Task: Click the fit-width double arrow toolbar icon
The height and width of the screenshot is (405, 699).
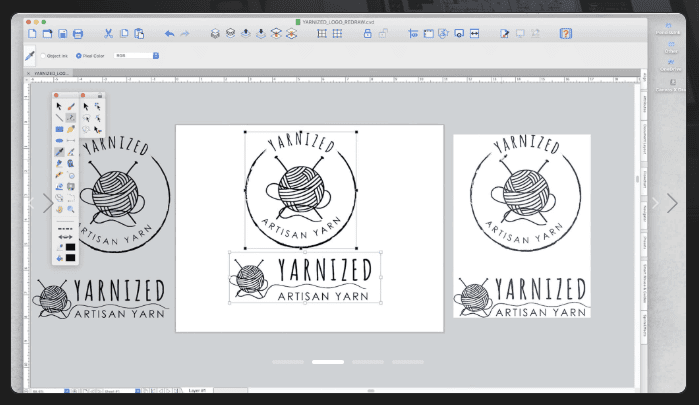Action: pos(474,34)
